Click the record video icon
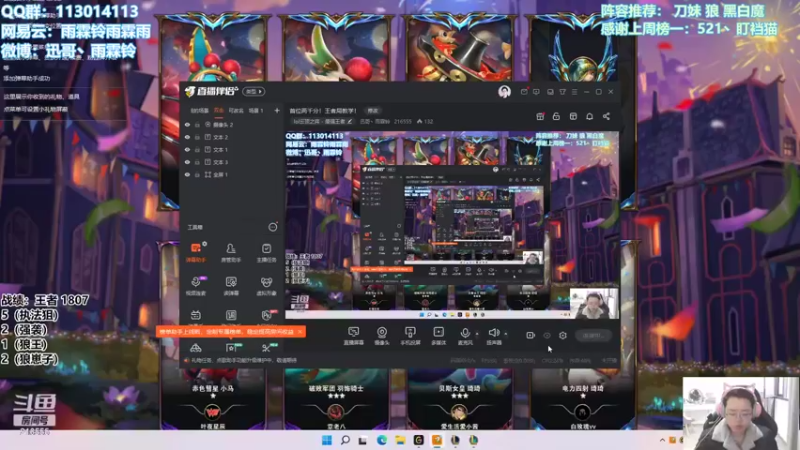Viewport: 800px width, 450px height. click(x=531, y=335)
